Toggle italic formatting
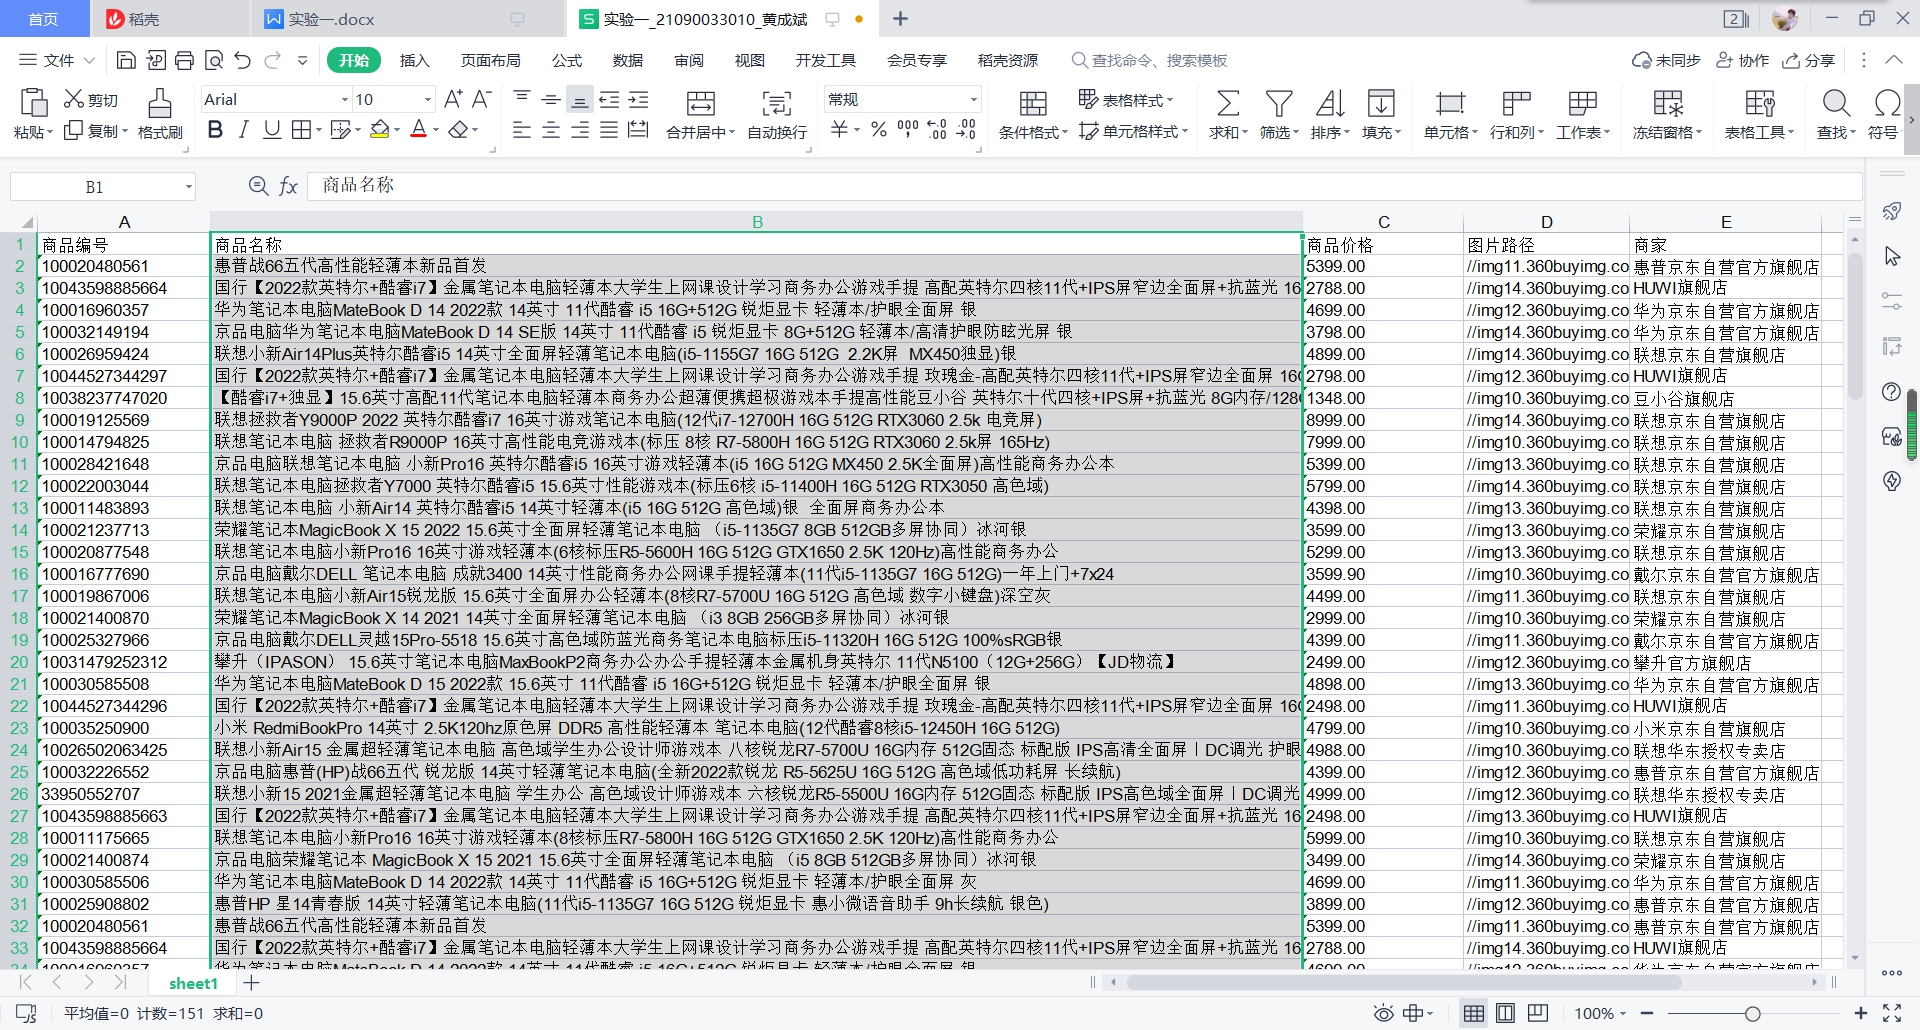This screenshot has height=1030, width=1920. [243, 130]
